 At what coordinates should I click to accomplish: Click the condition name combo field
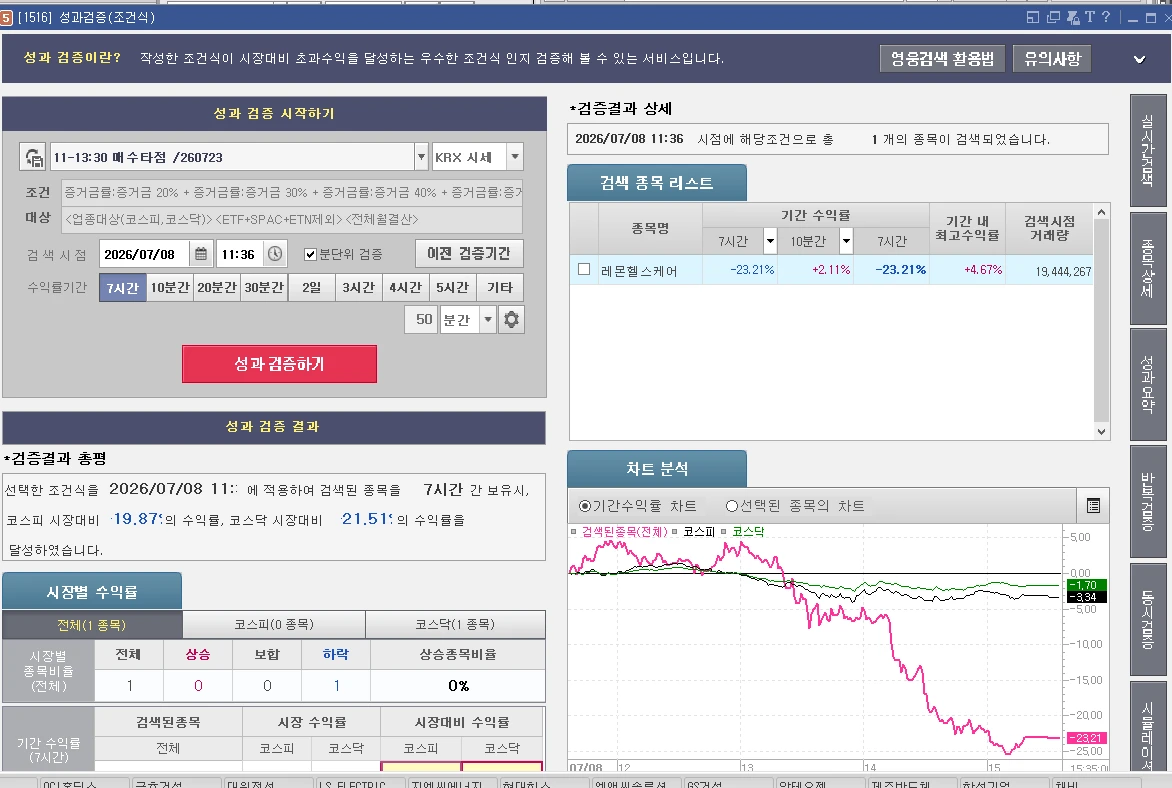pyautogui.click(x=232, y=157)
